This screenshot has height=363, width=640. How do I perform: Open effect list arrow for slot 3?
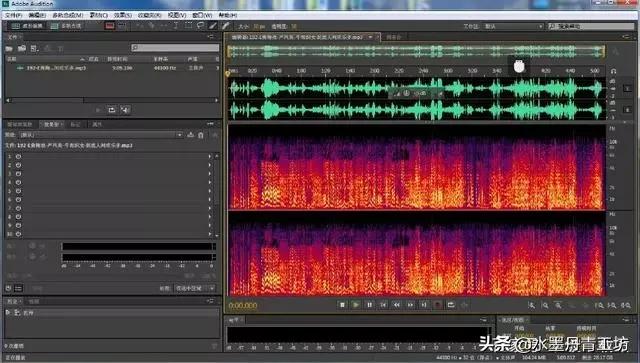coord(210,174)
